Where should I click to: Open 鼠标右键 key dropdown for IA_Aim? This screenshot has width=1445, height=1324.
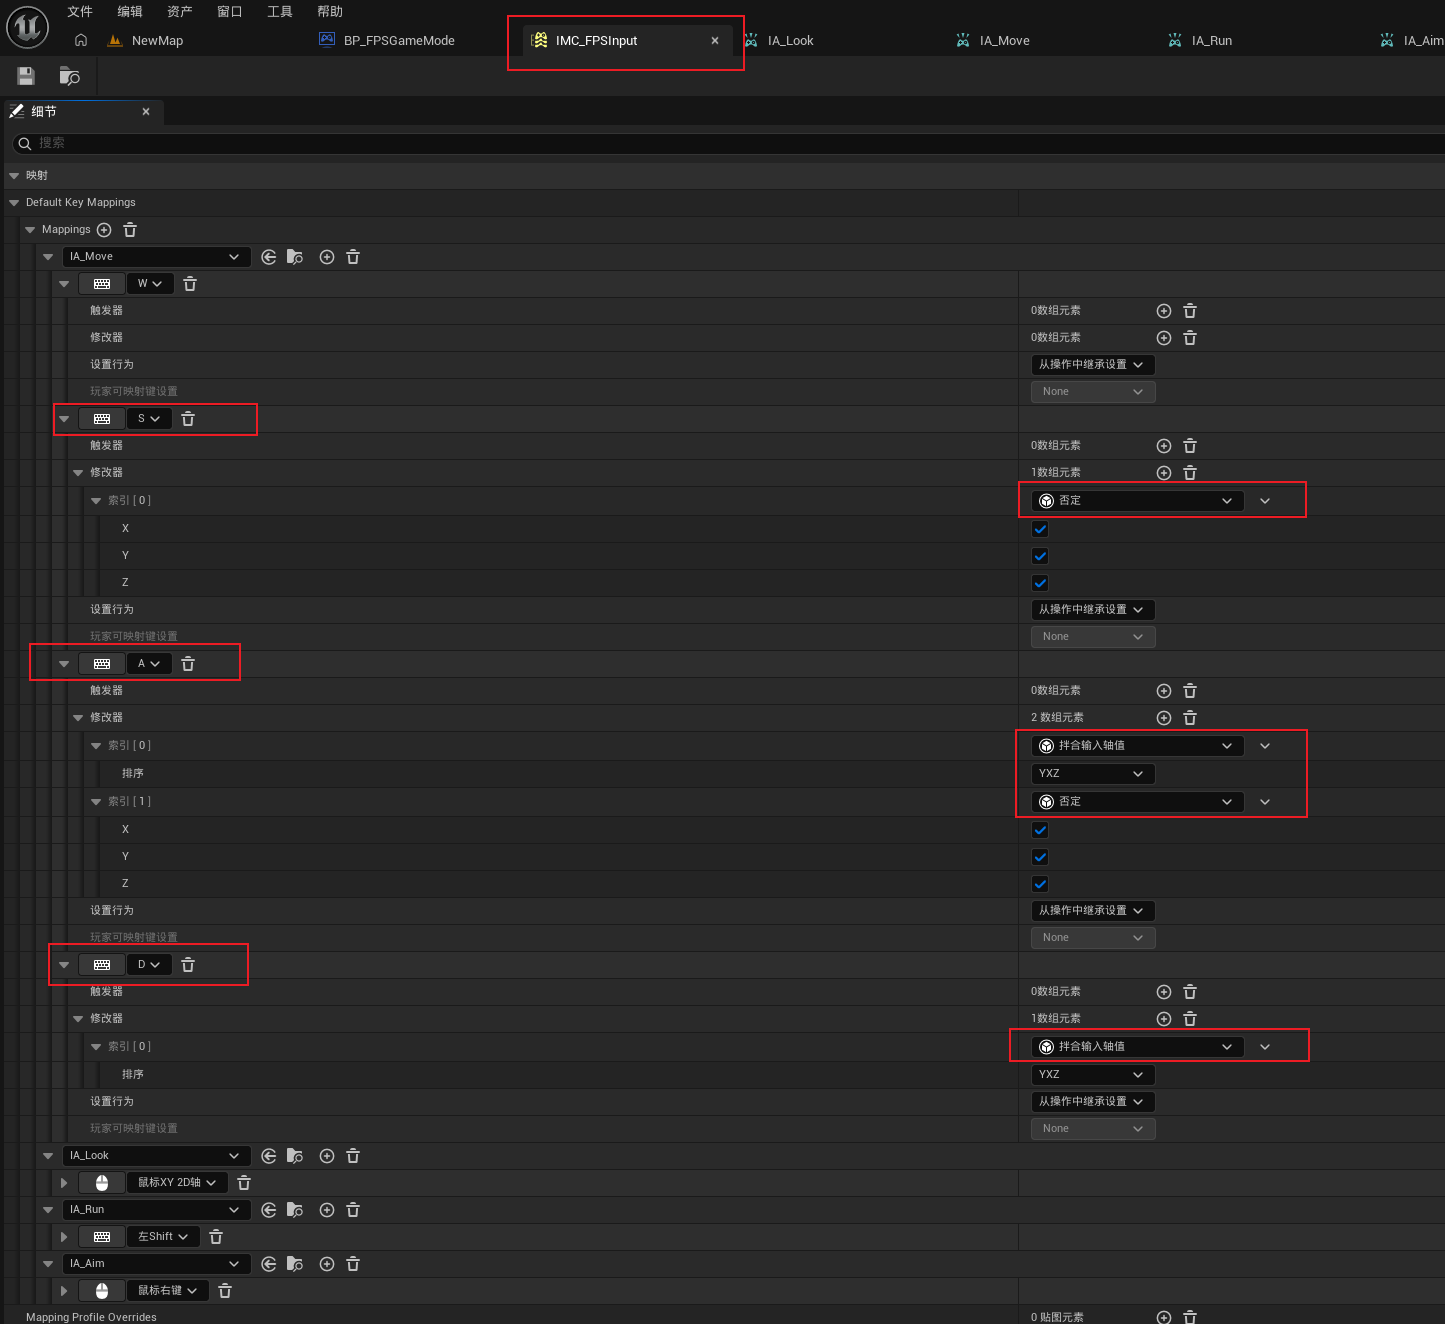pos(169,1291)
